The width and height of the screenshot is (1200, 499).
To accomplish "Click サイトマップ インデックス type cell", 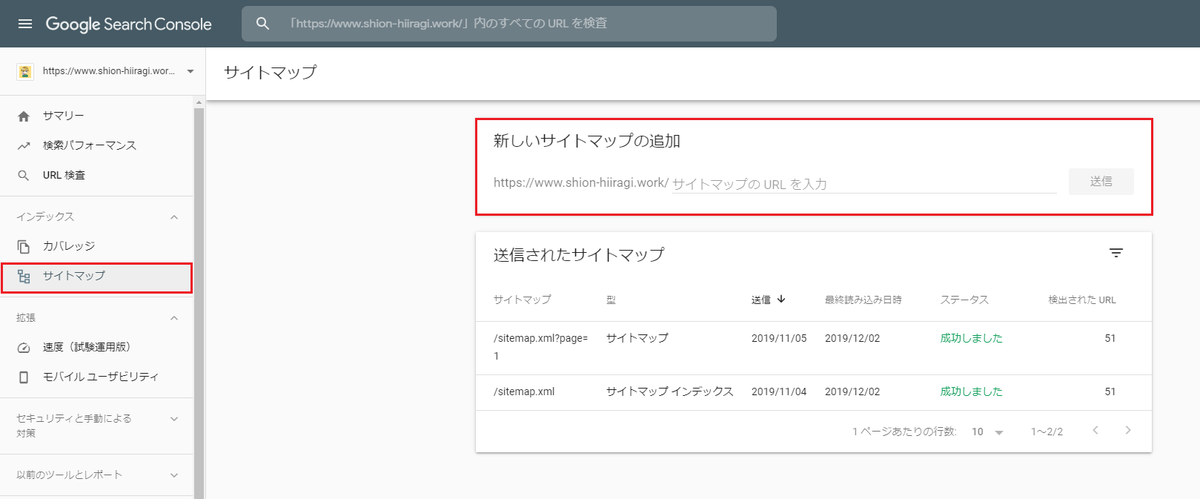I will point(670,391).
